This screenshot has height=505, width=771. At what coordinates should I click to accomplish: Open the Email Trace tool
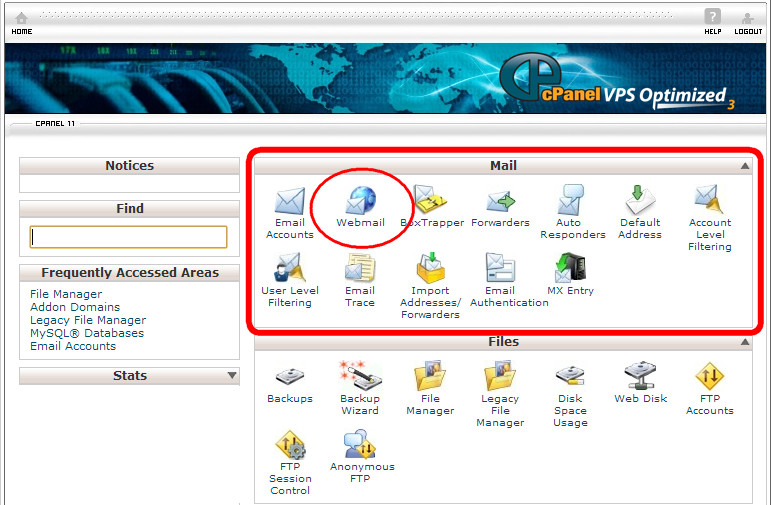(360, 267)
